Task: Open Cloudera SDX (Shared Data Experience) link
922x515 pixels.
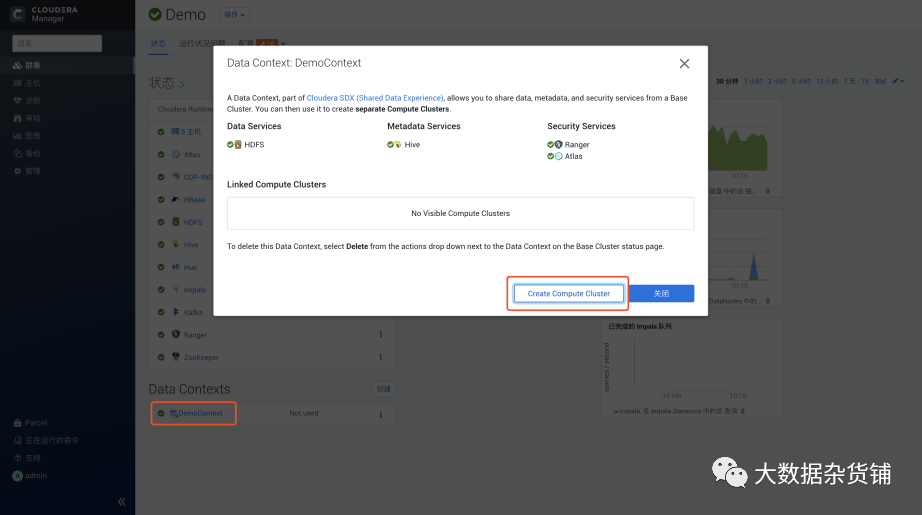Action: pyautogui.click(x=375, y=98)
